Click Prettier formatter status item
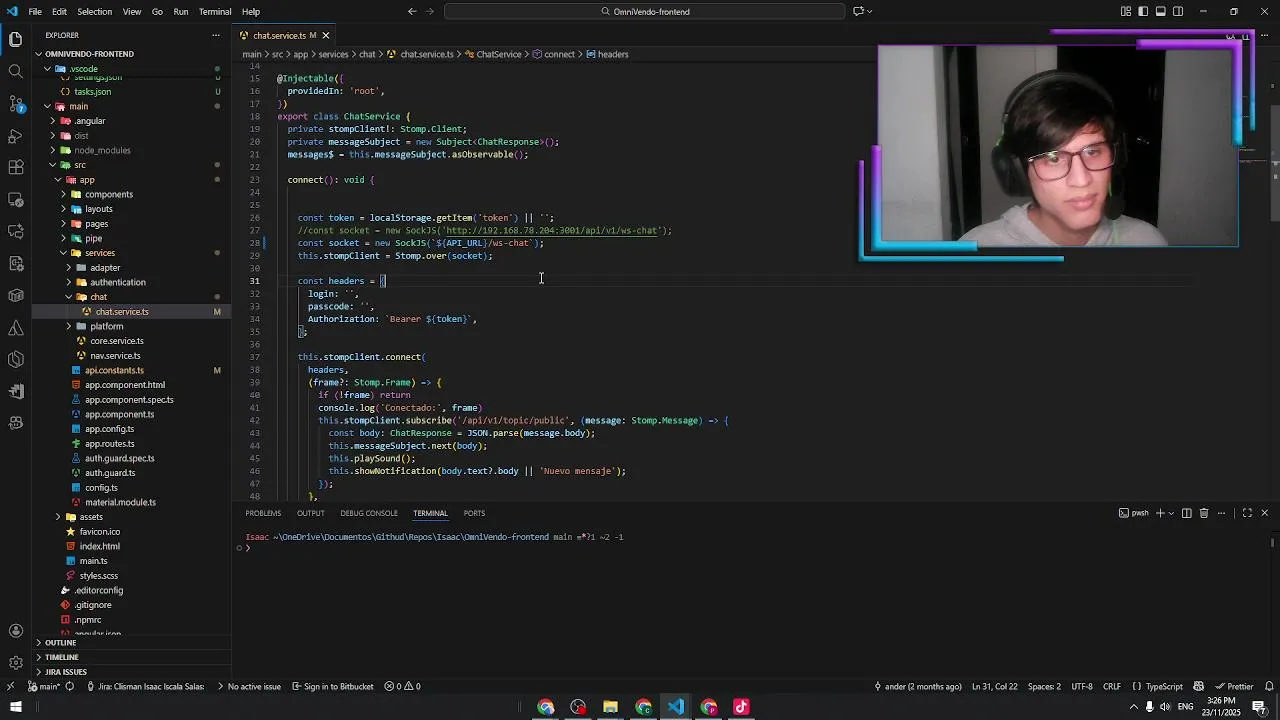 click(x=1234, y=686)
